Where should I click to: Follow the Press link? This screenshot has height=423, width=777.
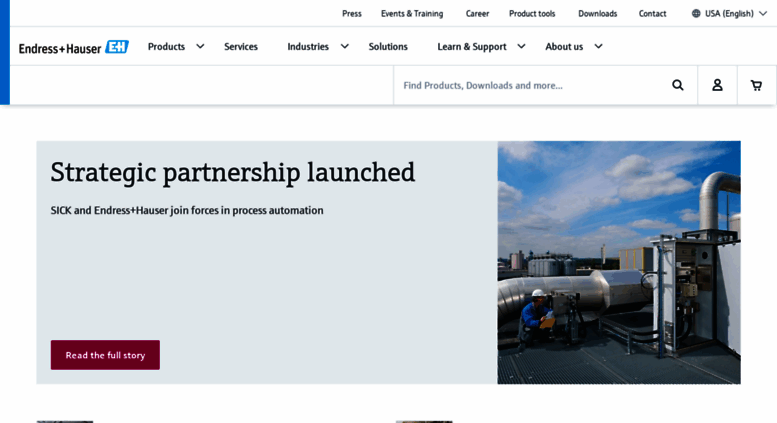coord(352,13)
